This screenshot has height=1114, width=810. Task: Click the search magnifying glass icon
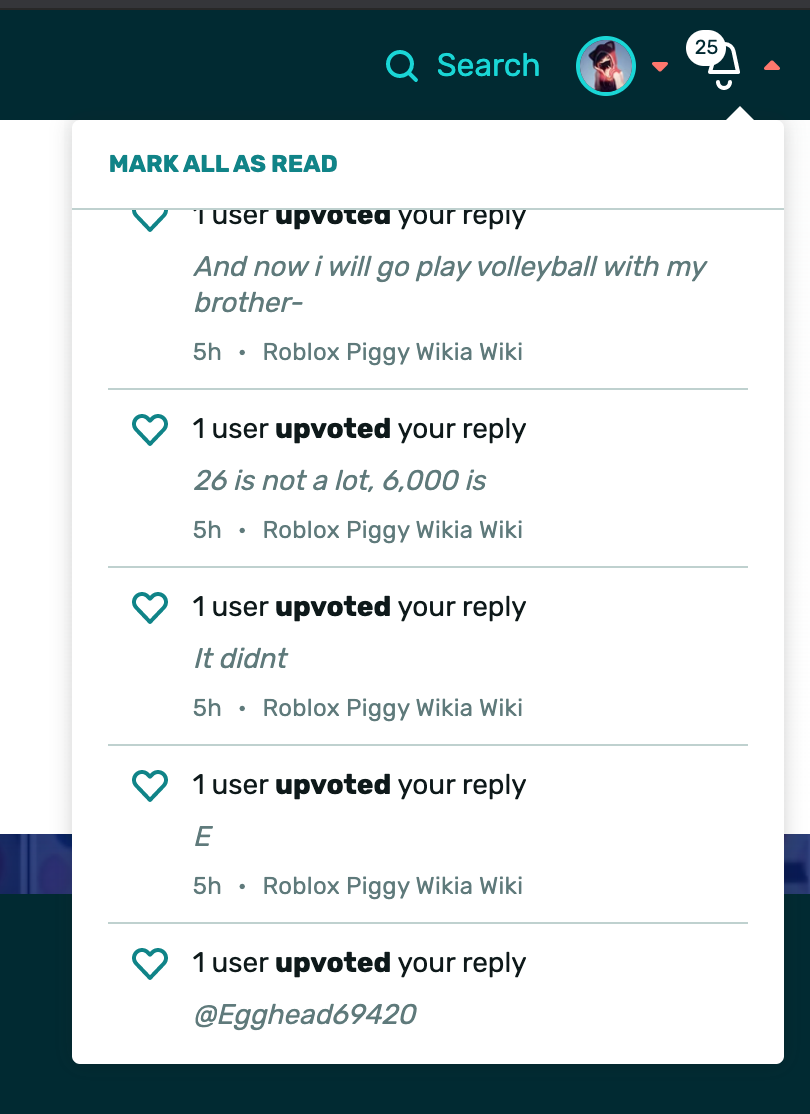(x=401, y=67)
